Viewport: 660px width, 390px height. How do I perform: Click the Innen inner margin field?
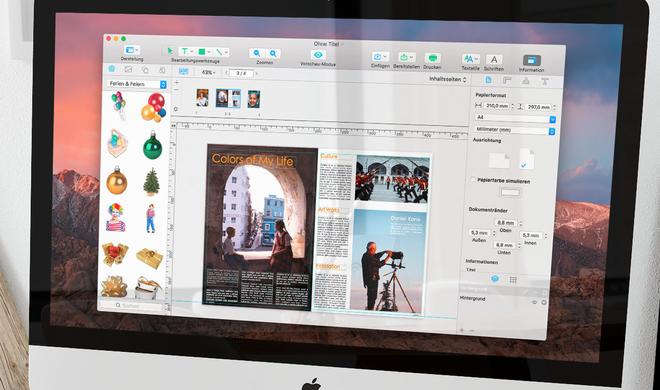pyautogui.click(x=532, y=235)
